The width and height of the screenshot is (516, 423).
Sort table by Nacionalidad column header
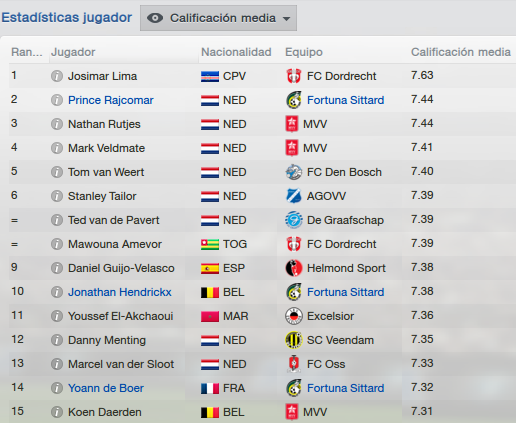(236, 52)
